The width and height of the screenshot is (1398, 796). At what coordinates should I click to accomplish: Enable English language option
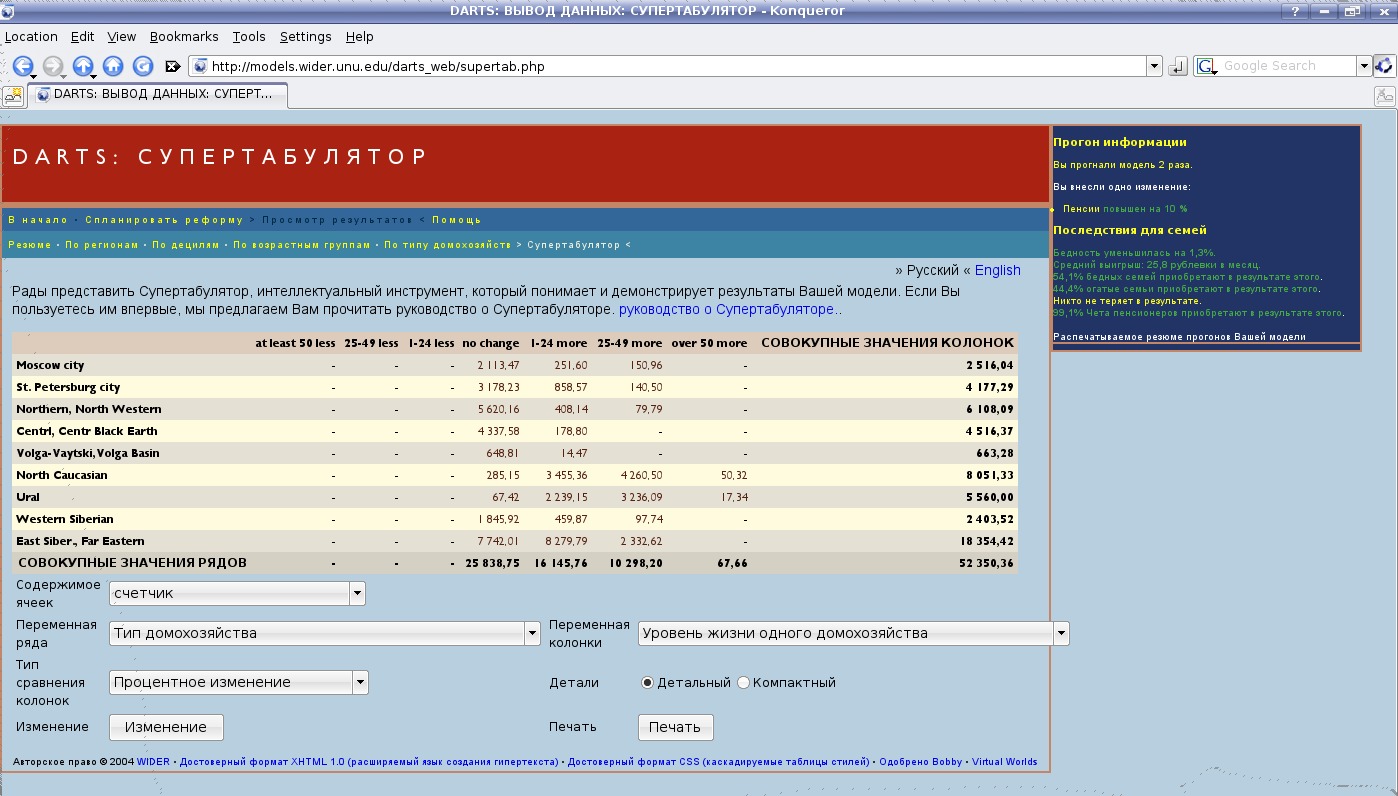pyautogui.click(x=997, y=270)
